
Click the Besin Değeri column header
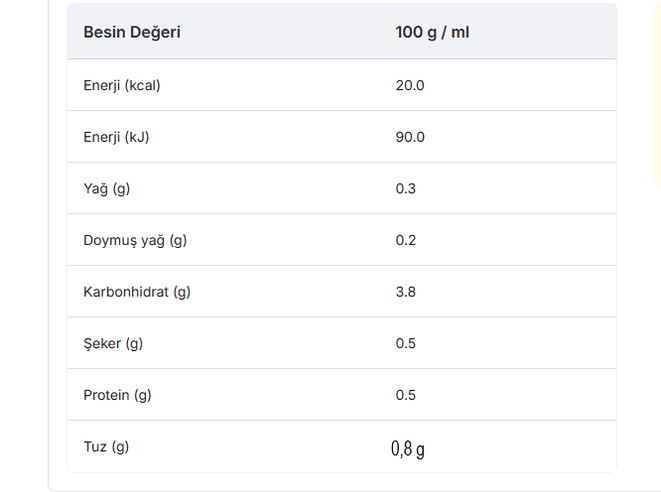click(132, 32)
